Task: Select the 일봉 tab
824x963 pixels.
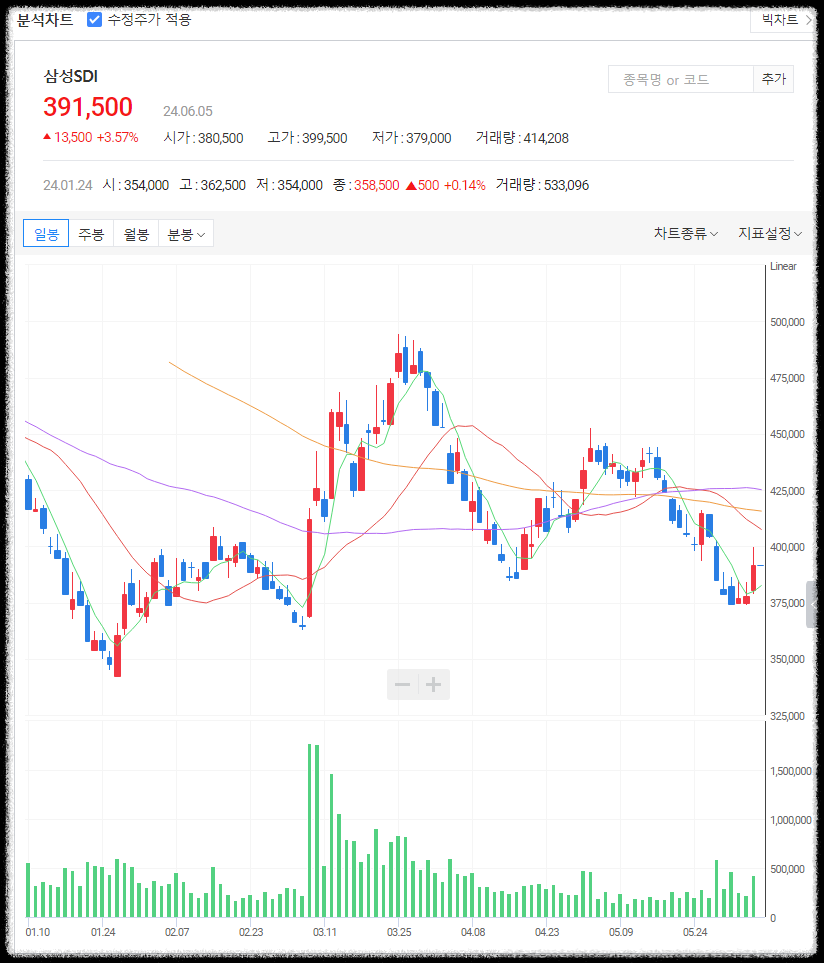Action: point(46,233)
